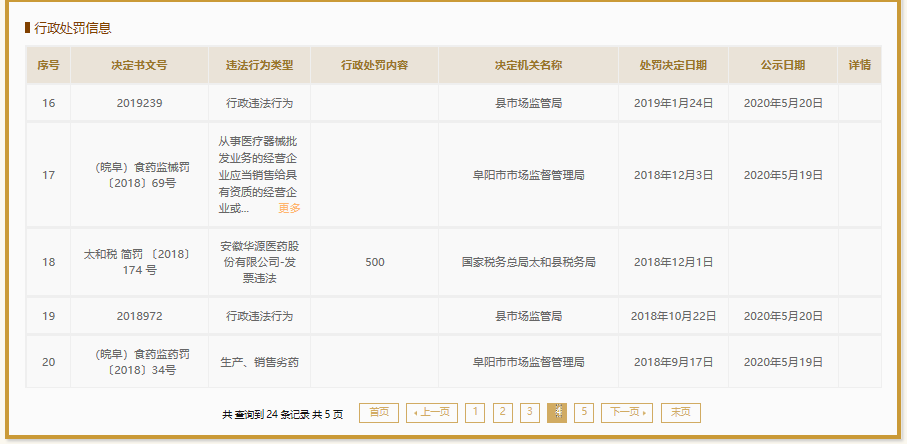
Task: Select the 公示日期 column header
Action: tap(782, 65)
